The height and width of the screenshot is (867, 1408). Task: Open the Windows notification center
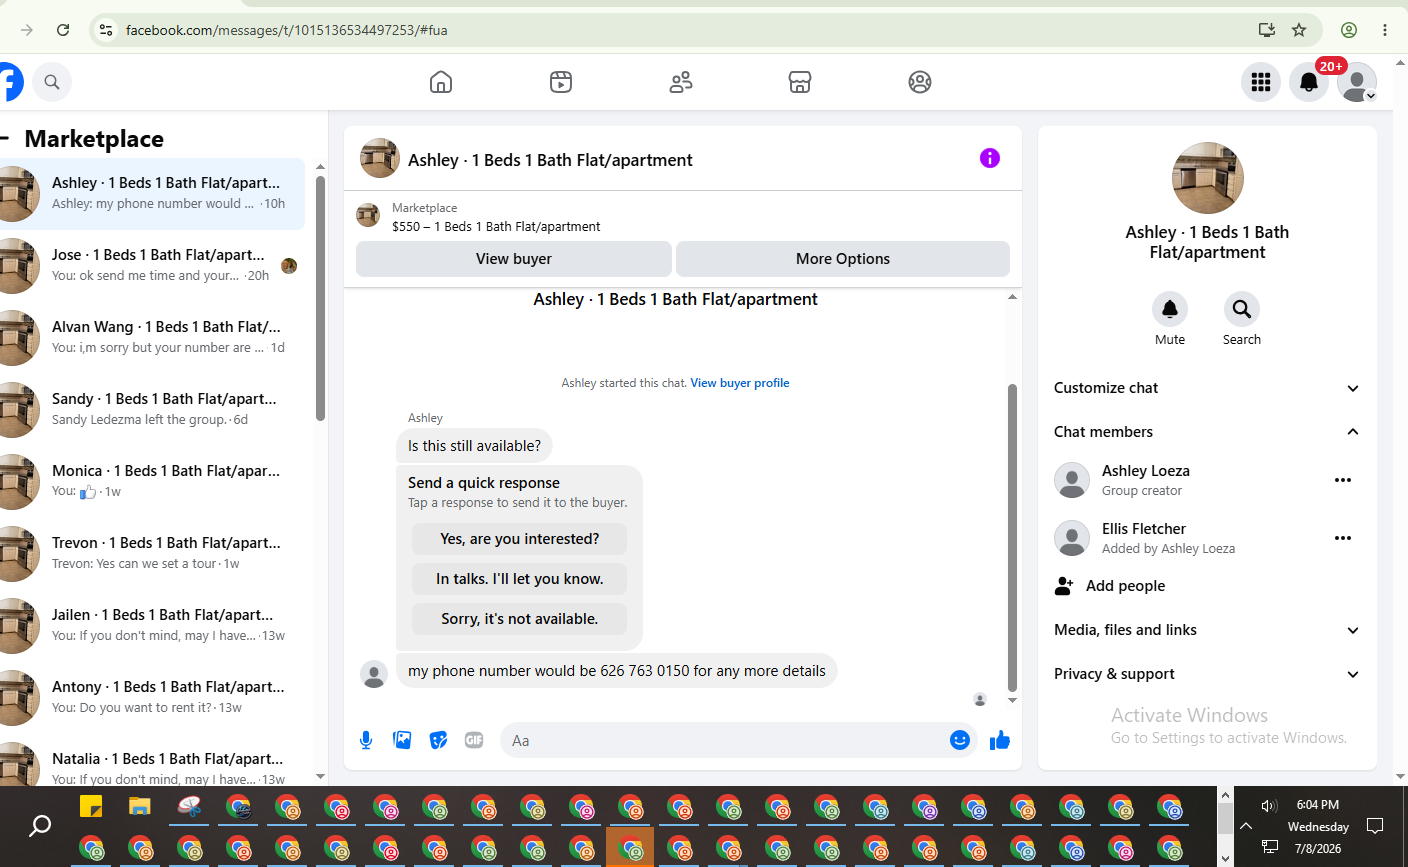[x=1375, y=826]
